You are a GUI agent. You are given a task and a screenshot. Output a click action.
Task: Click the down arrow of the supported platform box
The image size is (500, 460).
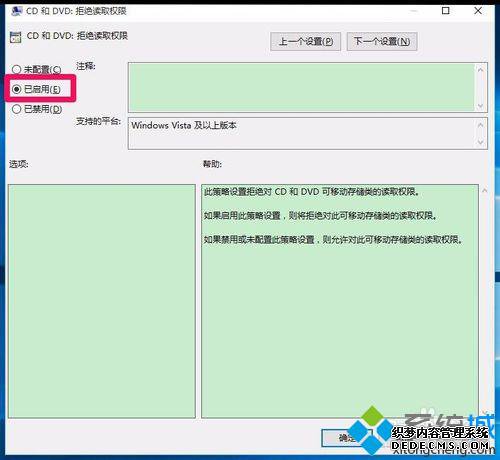coord(480,142)
